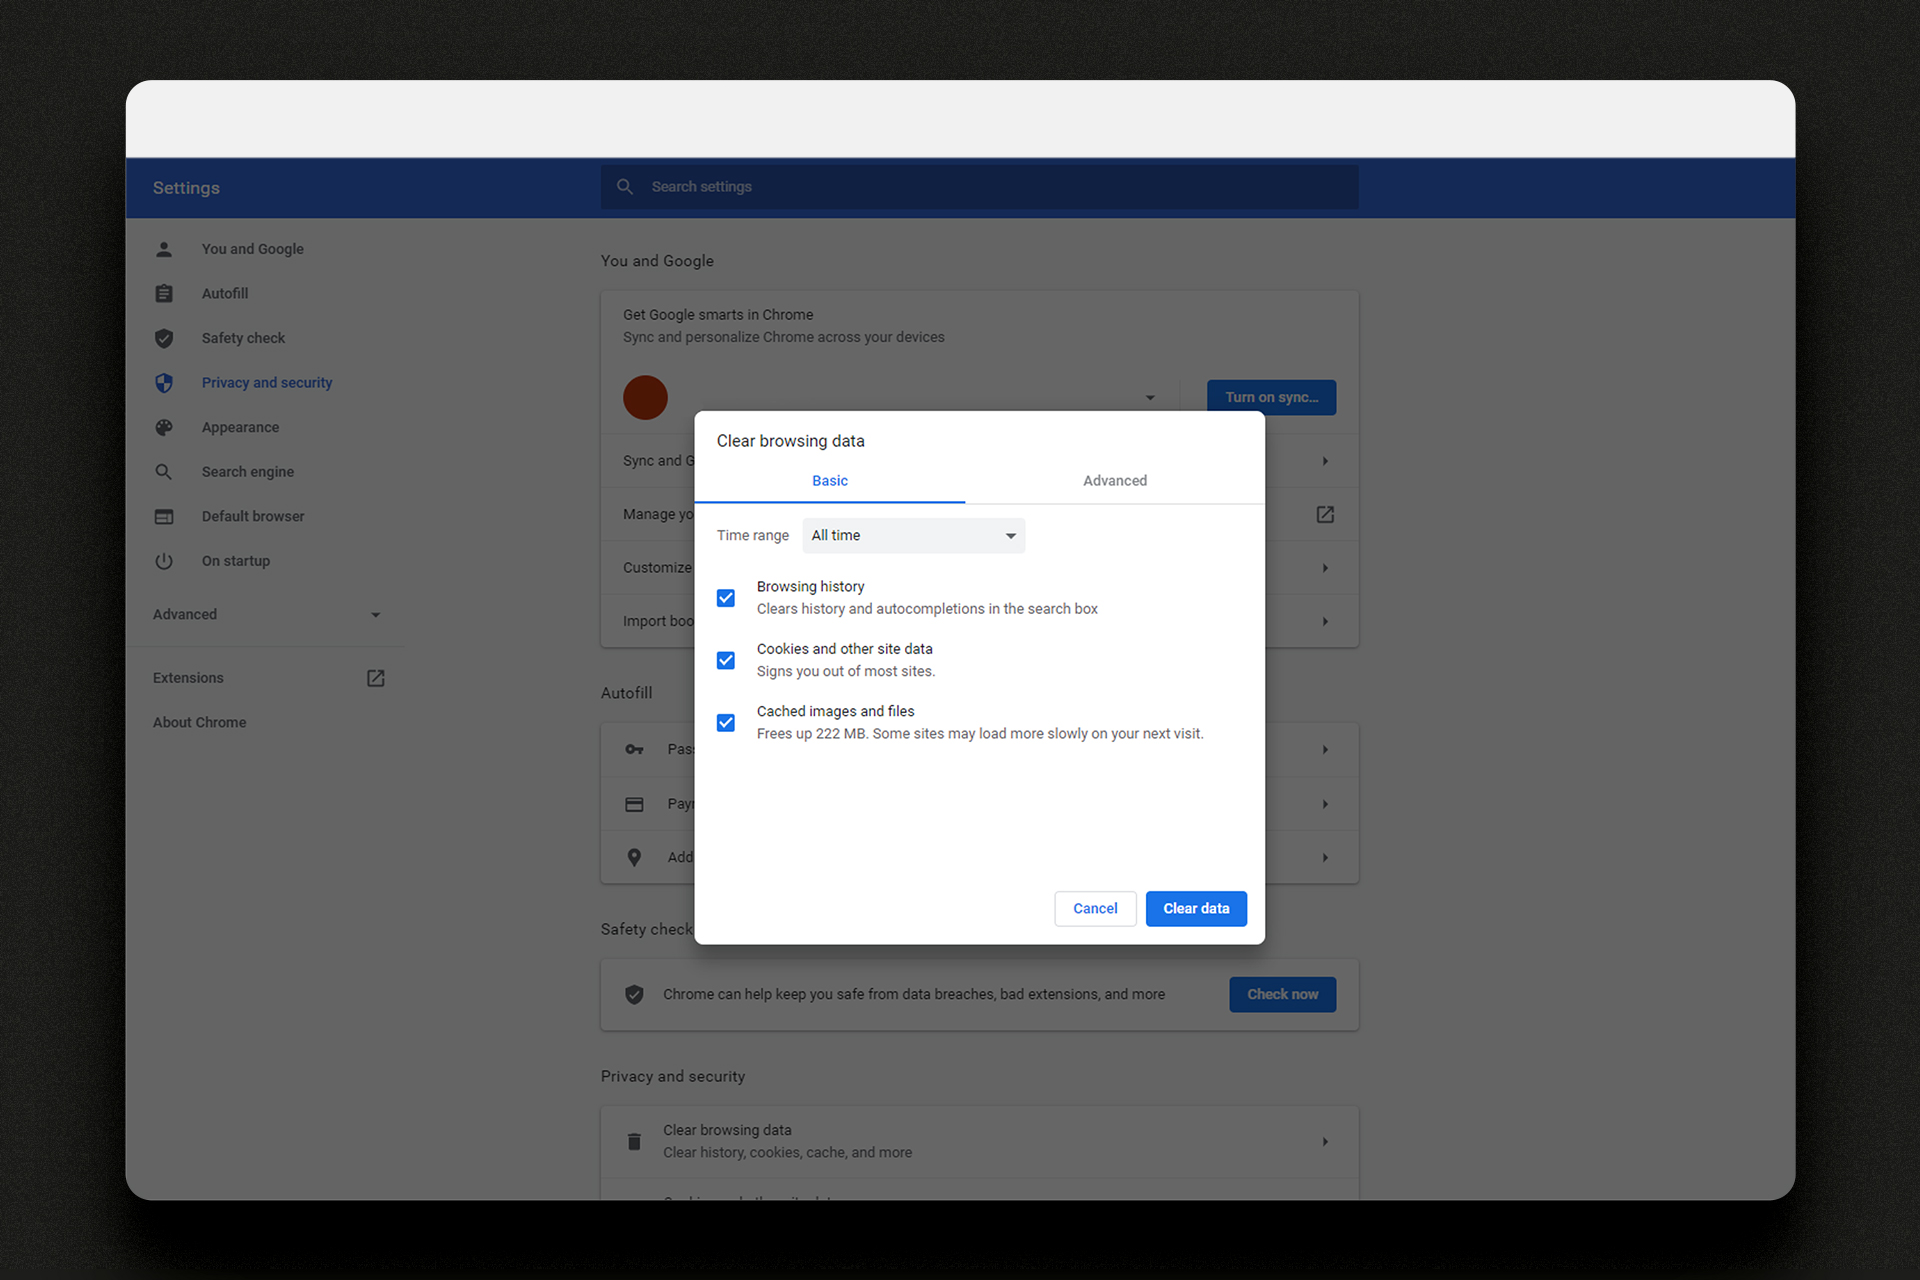Image resolution: width=1920 pixels, height=1280 pixels.
Task: Click Turn on sync button
Action: pyautogui.click(x=1271, y=397)
